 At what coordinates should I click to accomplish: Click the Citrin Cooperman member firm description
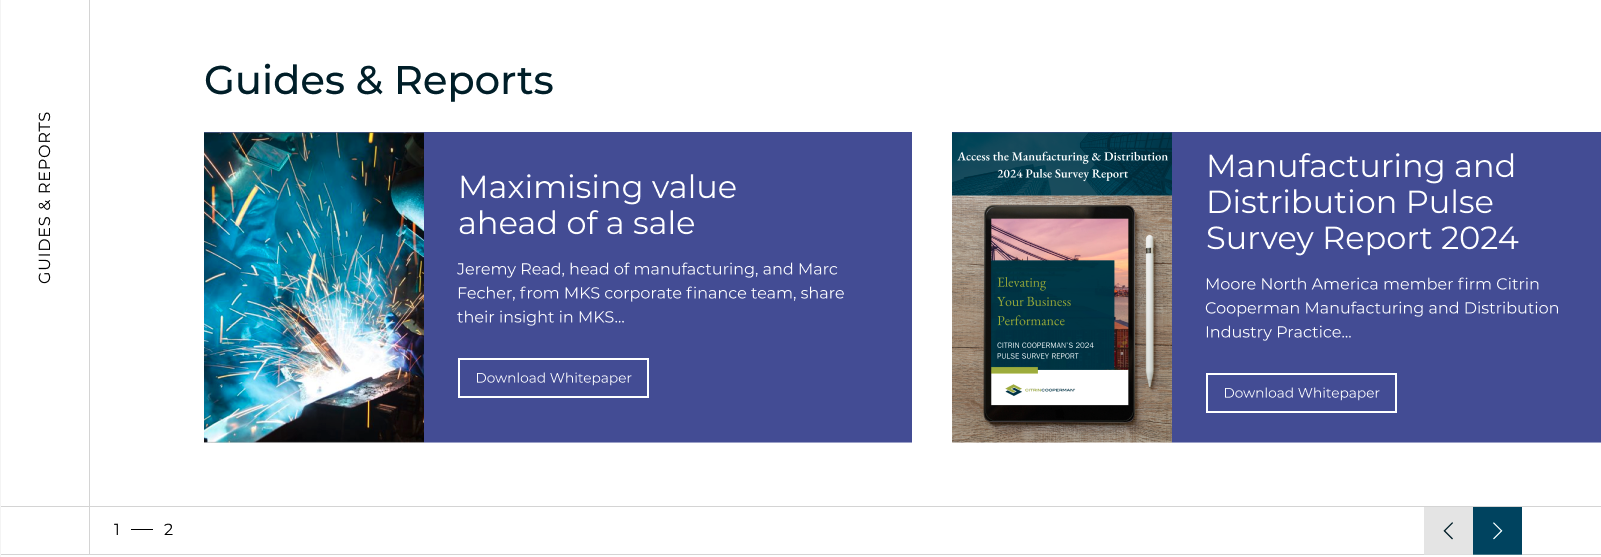tap(1381, 308)
